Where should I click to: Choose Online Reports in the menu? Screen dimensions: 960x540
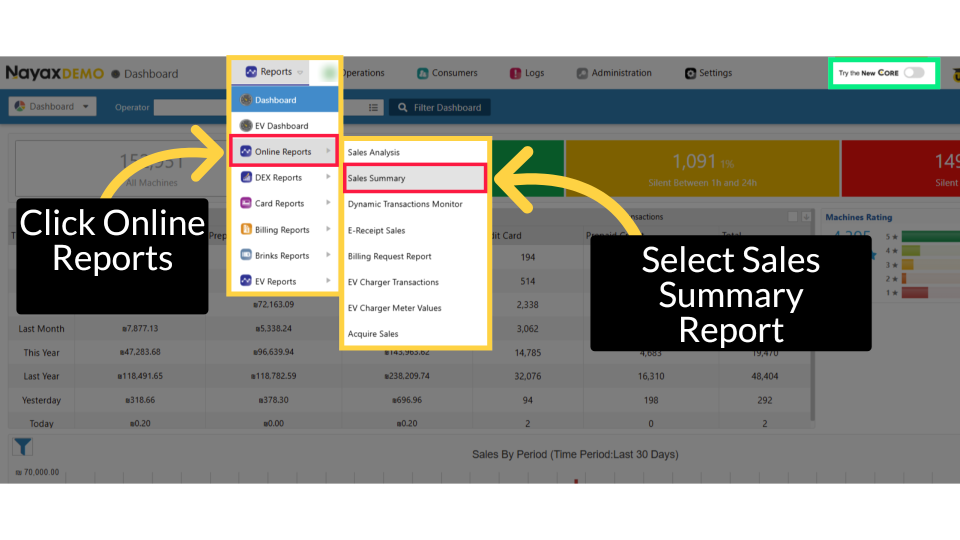[285, 151]
